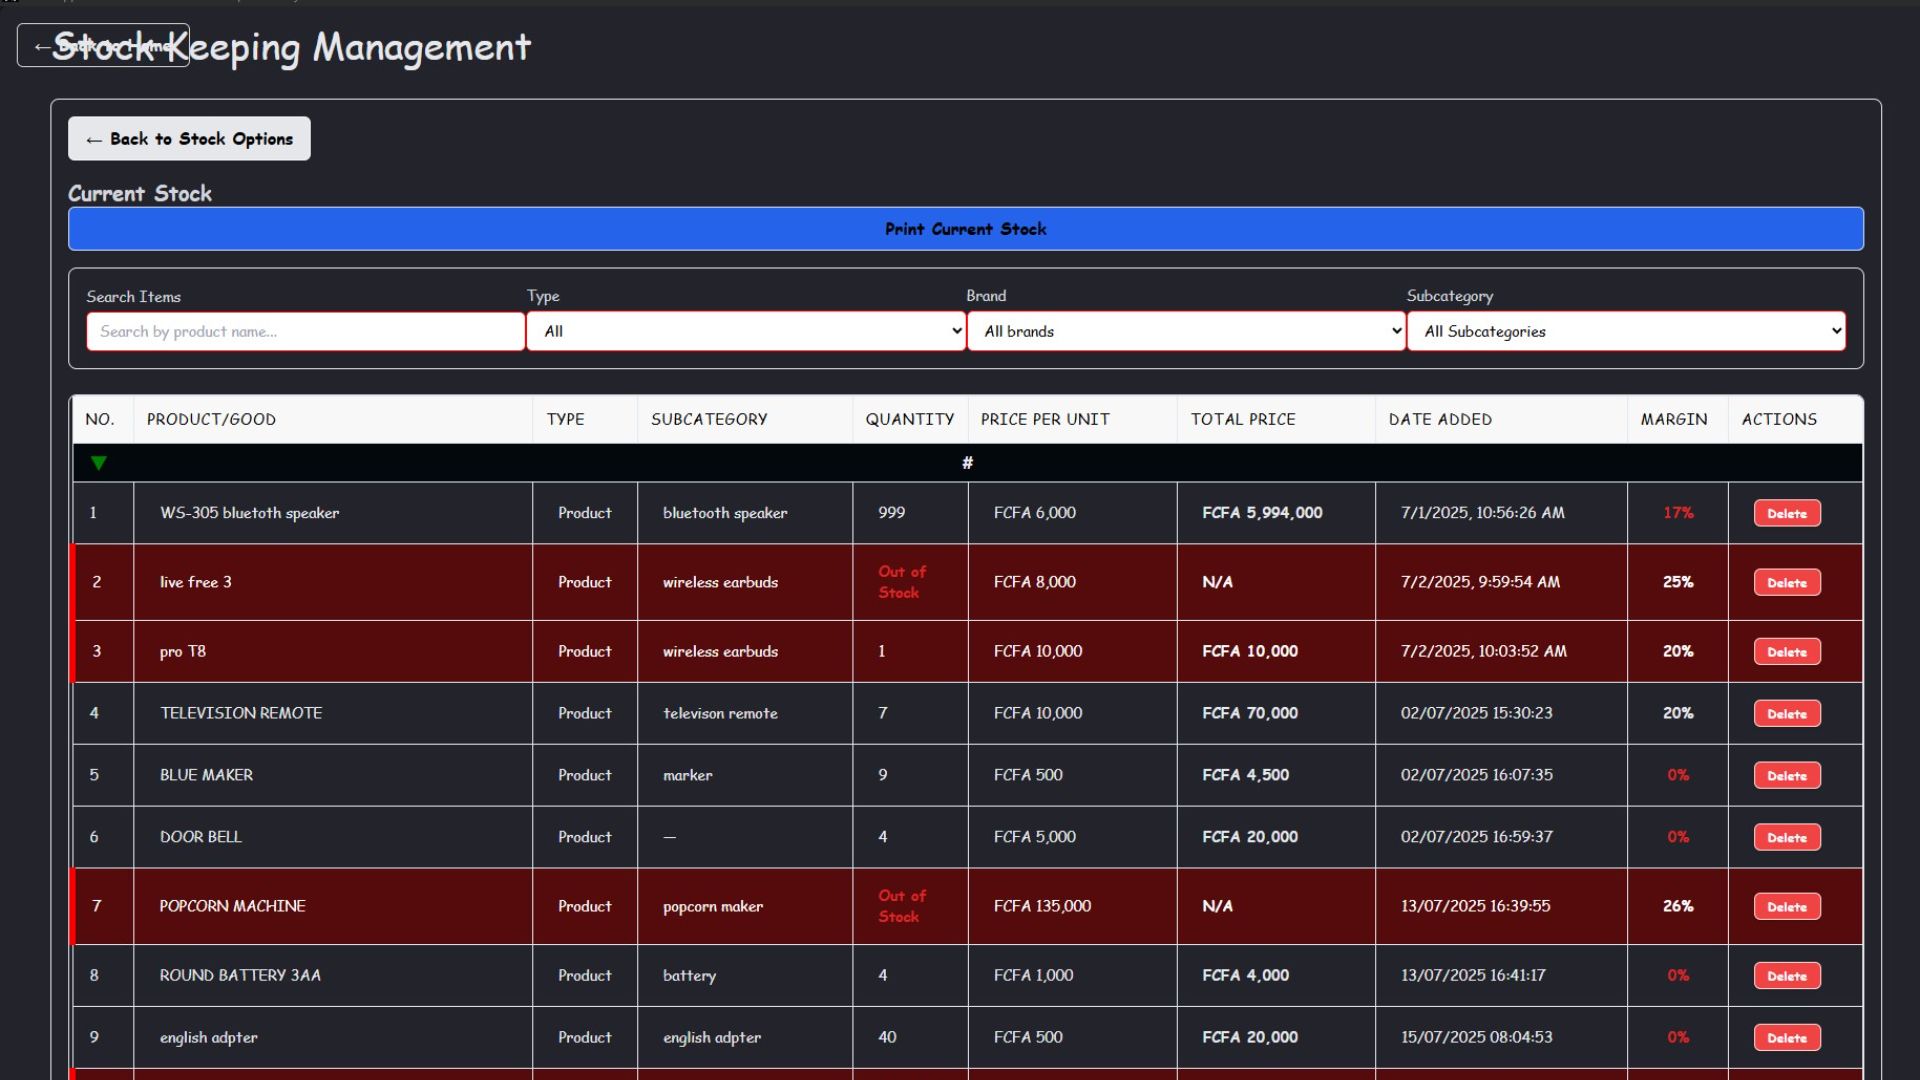Select the TELEVISION REMOTE row name
1920x1080 pixels.
[x=241, y=713]
